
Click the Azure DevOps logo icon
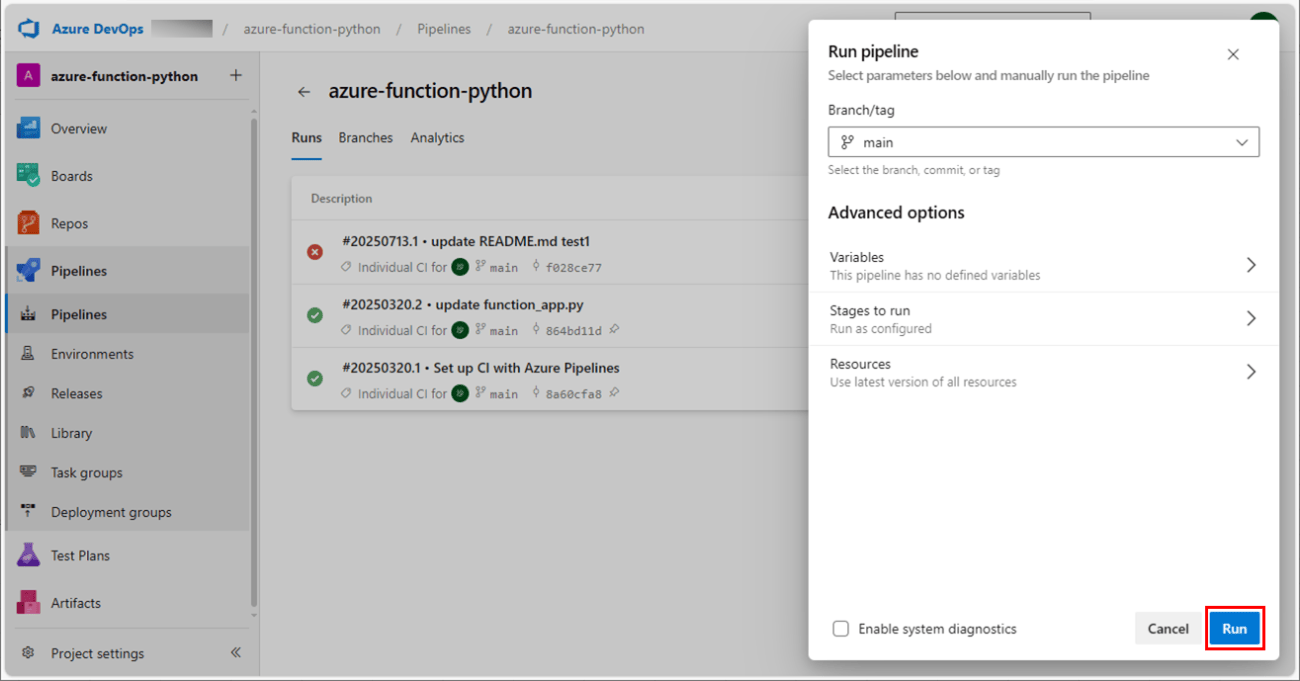tap(28, 29)
